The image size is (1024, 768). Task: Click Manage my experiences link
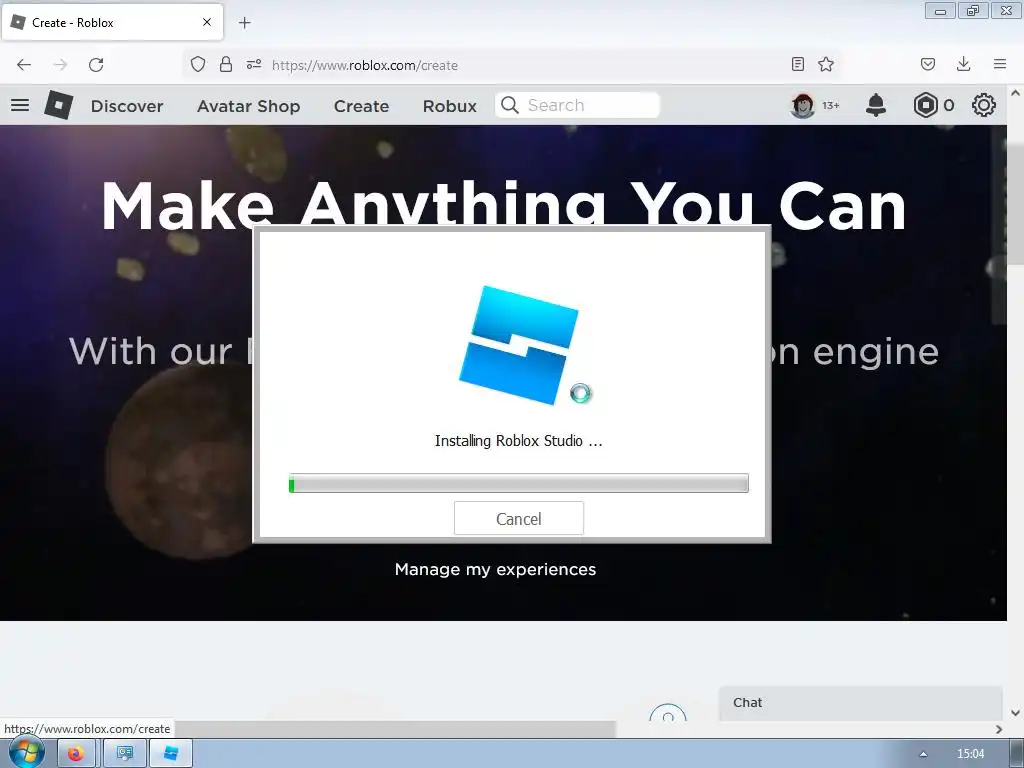pos(495,569)
